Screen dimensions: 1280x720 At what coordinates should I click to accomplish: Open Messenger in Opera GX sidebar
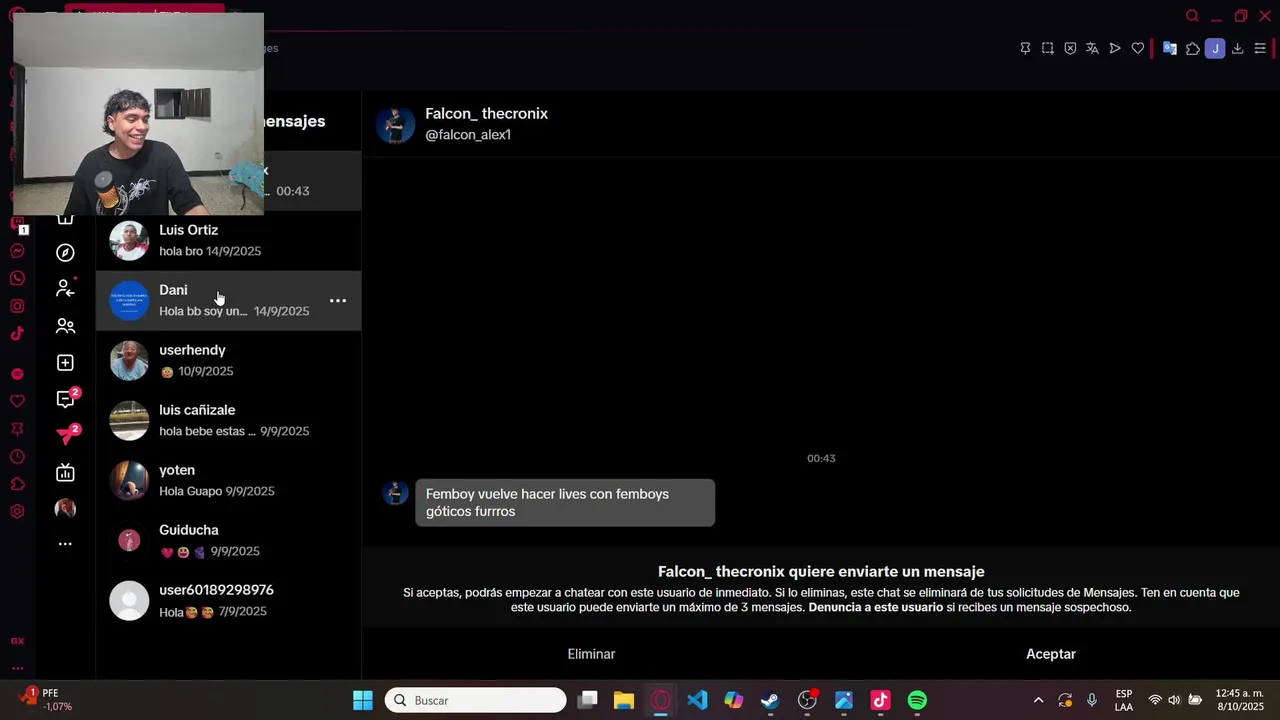(x=17, y=251)
